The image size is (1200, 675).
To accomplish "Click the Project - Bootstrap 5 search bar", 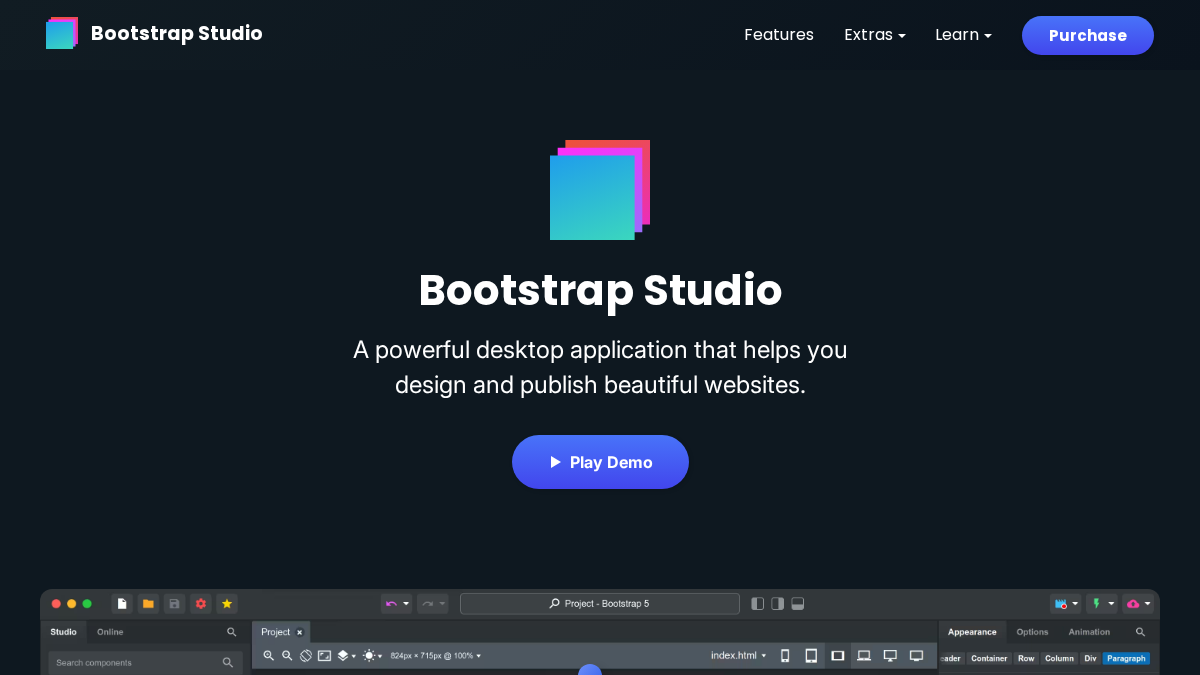I will pyautogui.click(x=600, y=604).
